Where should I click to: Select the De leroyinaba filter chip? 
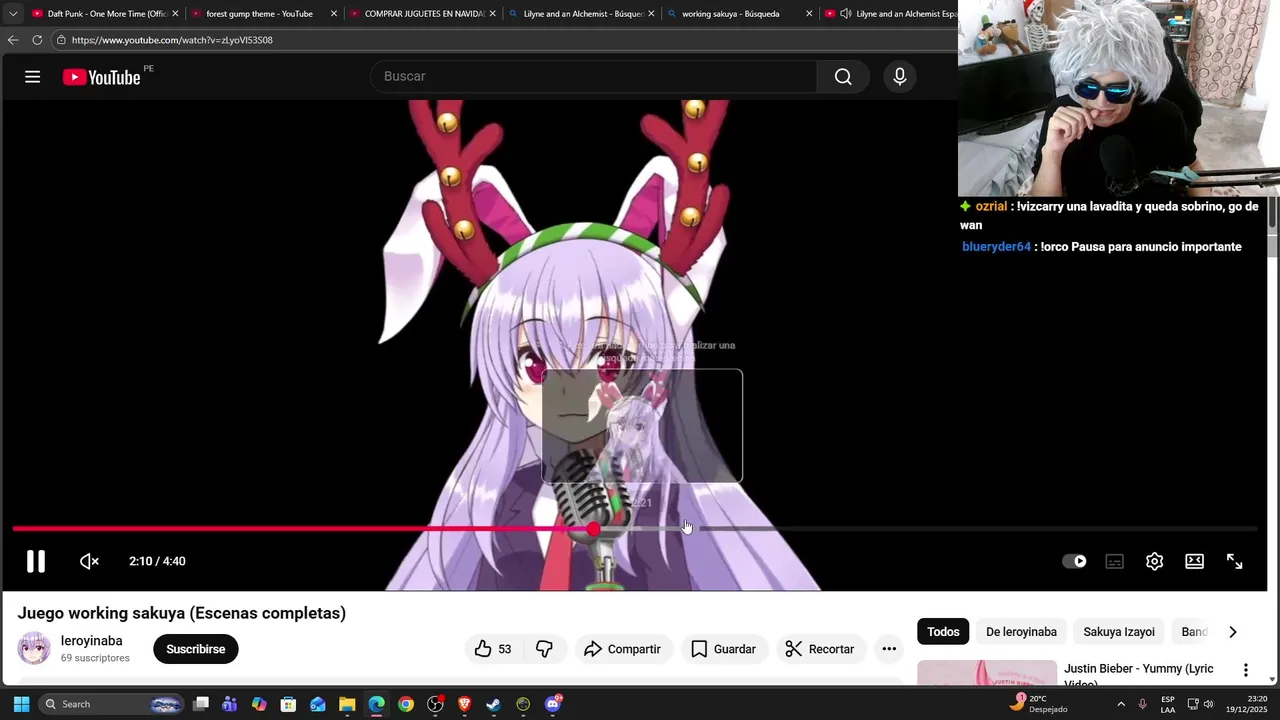[1021, 632]
